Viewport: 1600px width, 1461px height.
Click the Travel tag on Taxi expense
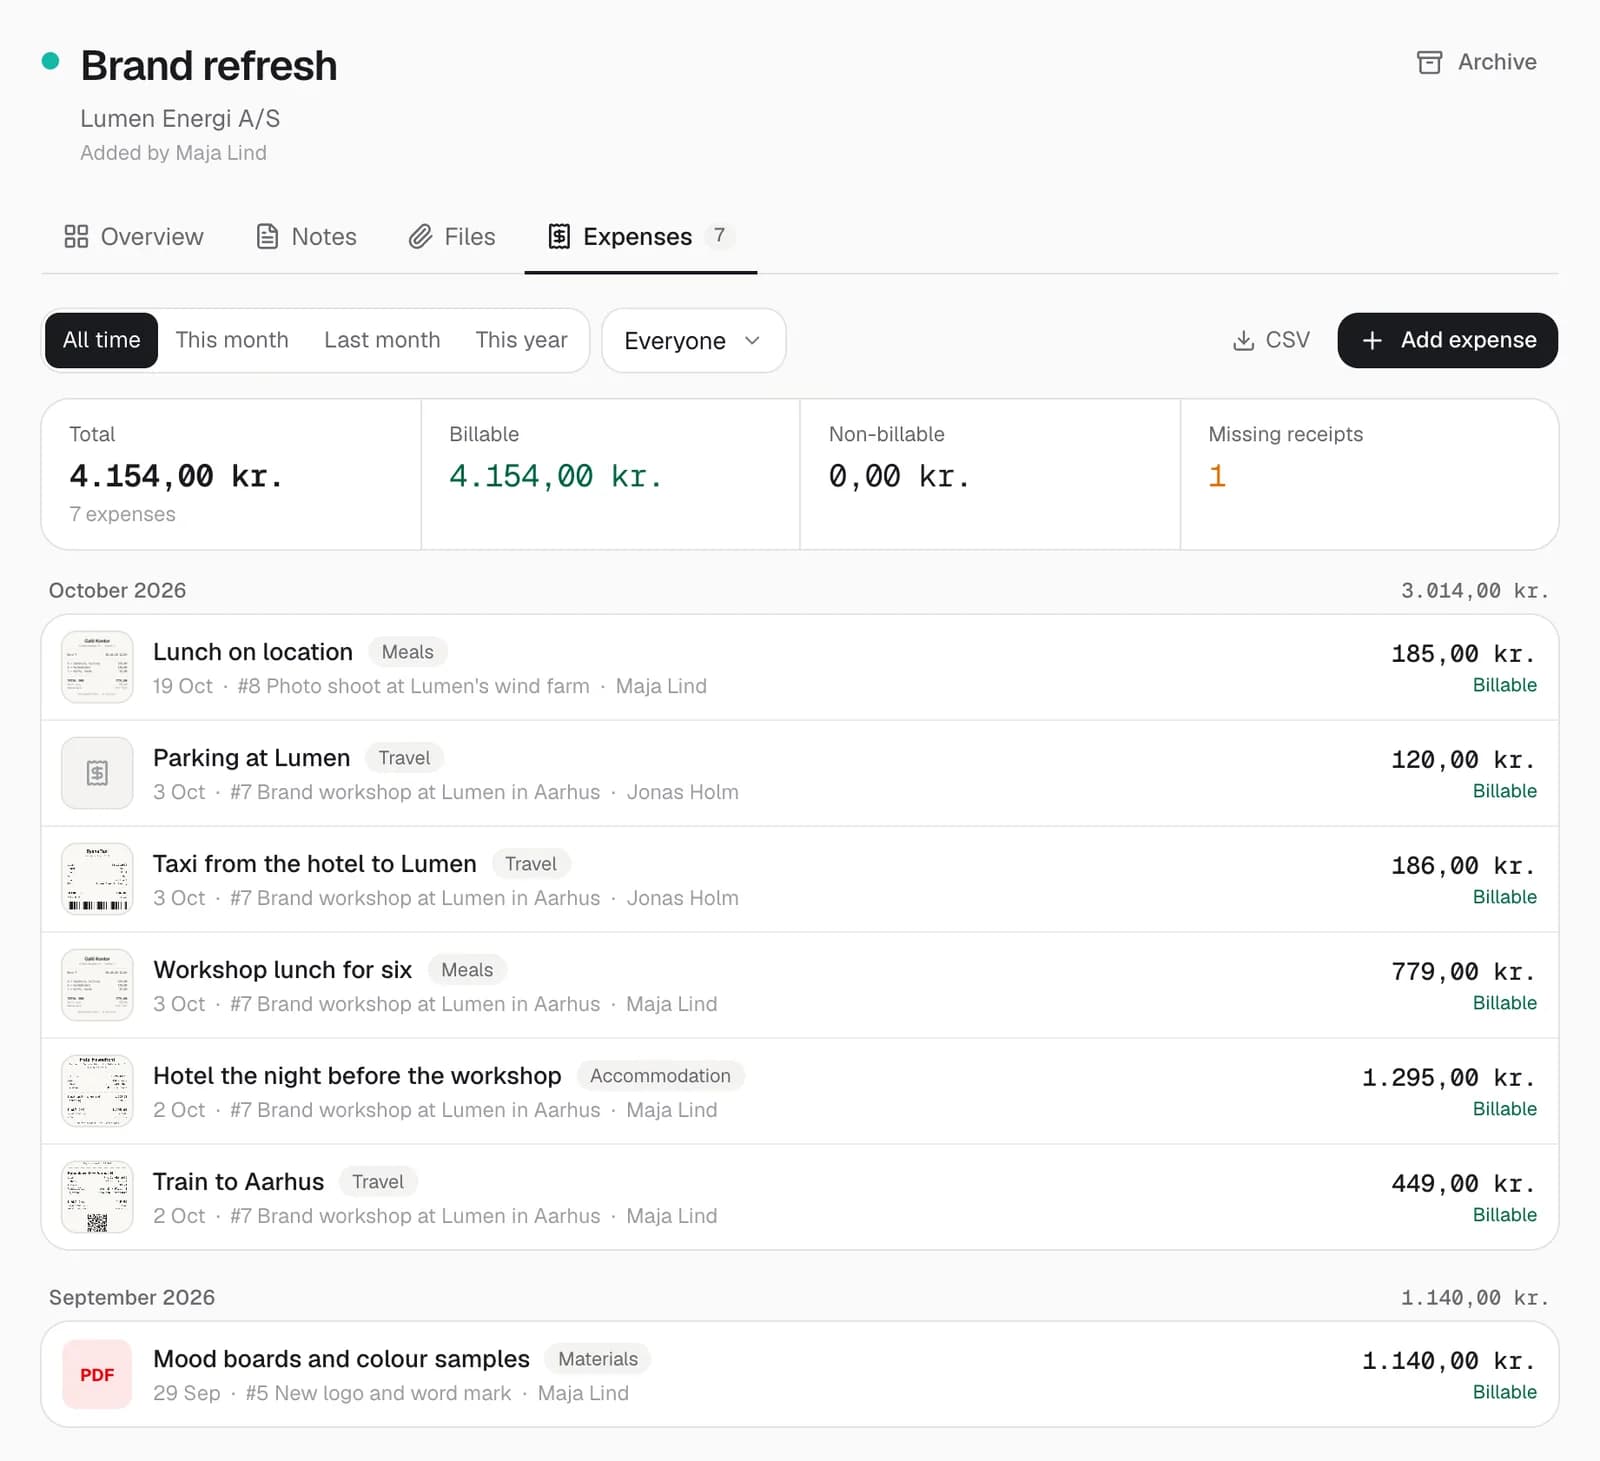(x=531, y=864)
